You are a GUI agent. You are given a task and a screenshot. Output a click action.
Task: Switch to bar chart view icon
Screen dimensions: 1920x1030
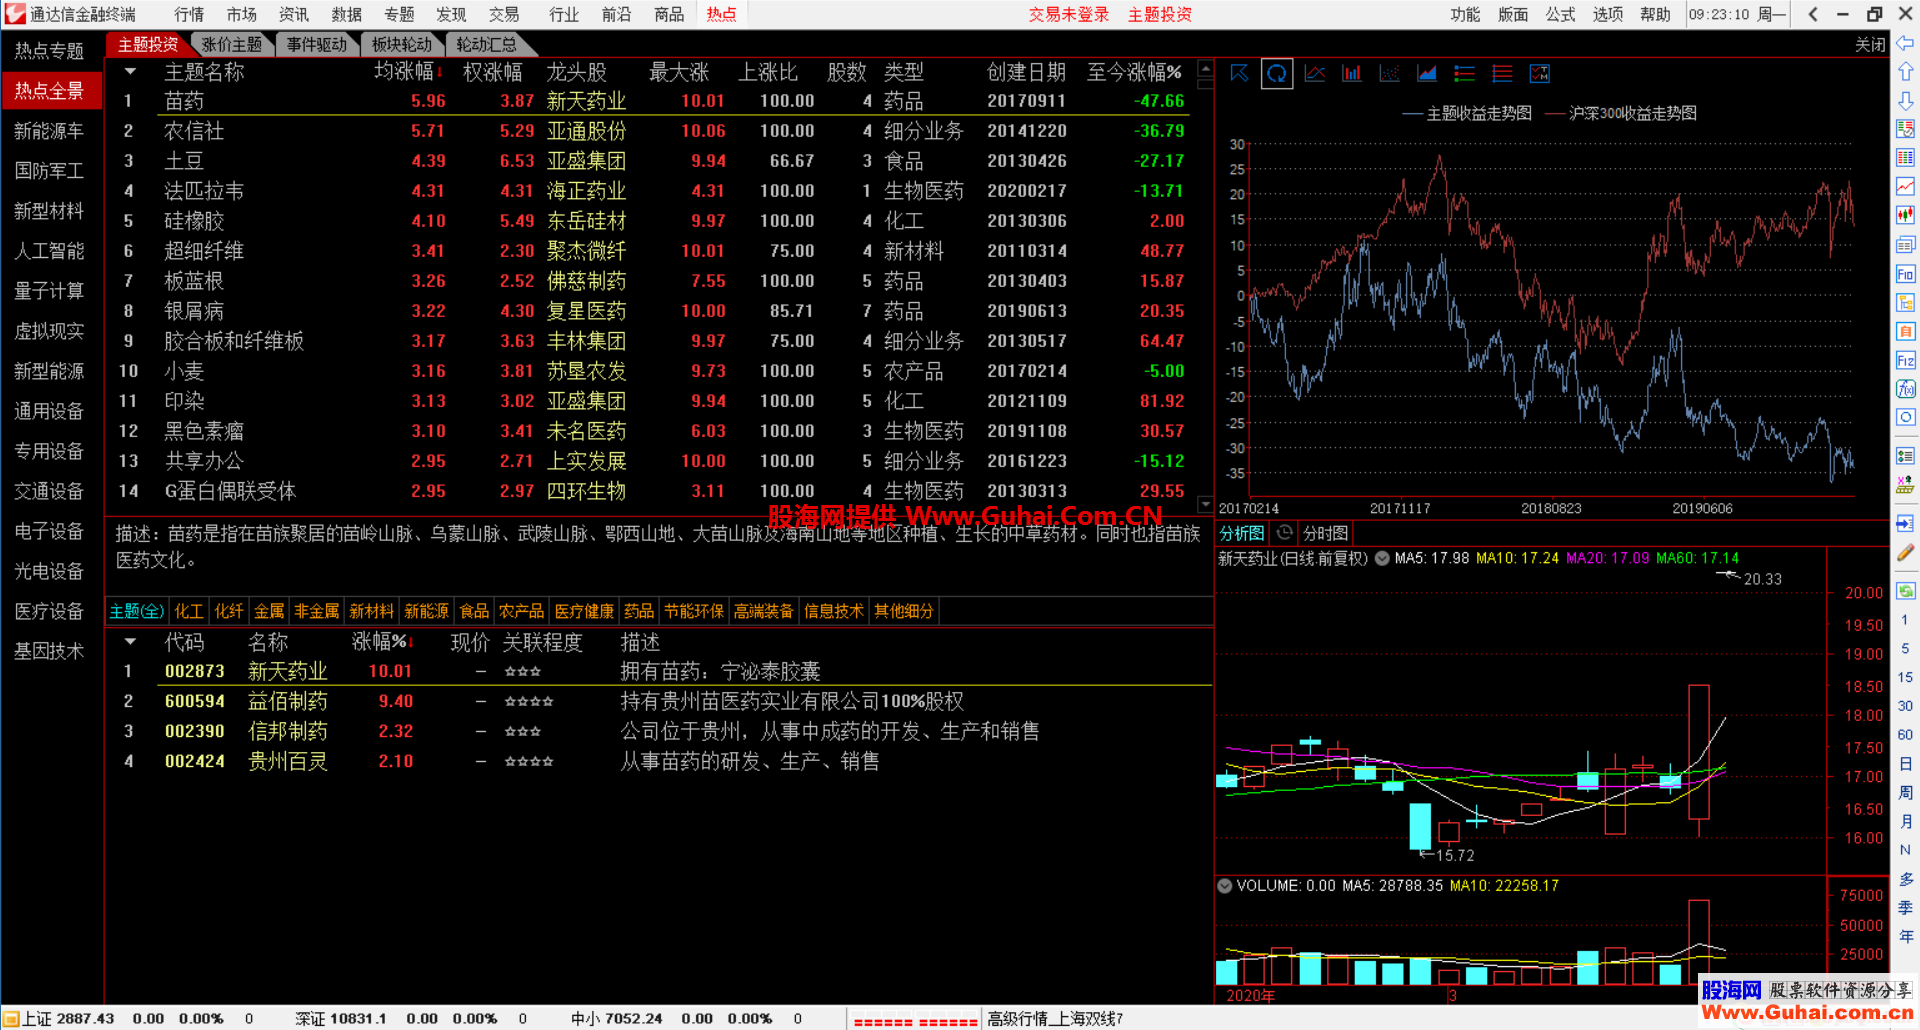tap(1352, 73)
